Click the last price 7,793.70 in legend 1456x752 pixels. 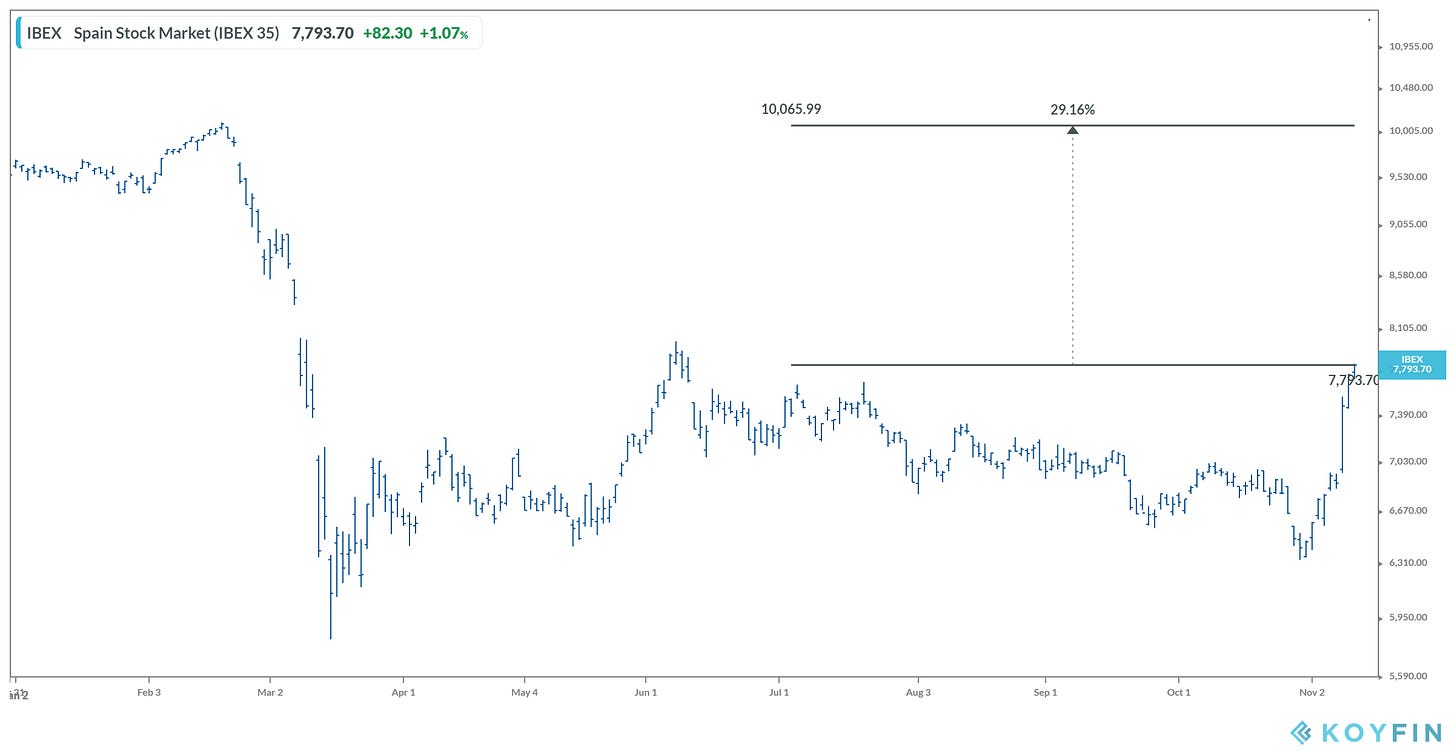click(322, 33)
